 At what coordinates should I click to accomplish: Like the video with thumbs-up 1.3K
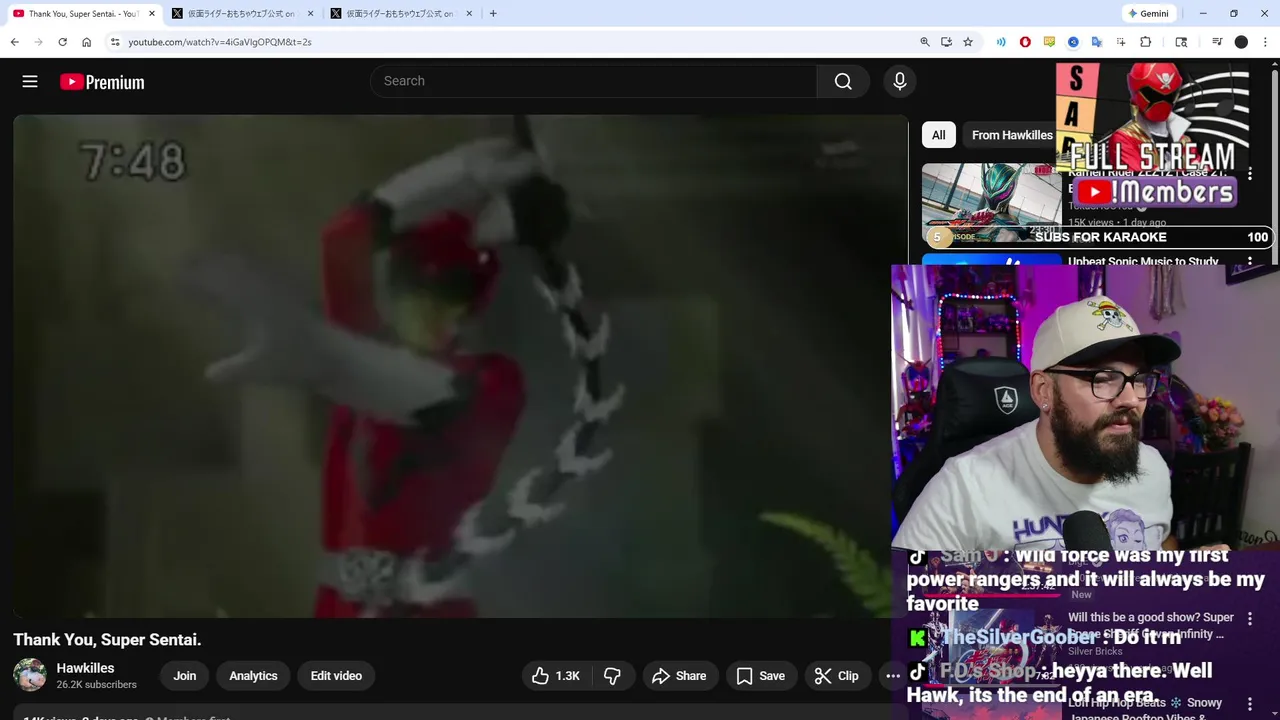pos(555,676)
